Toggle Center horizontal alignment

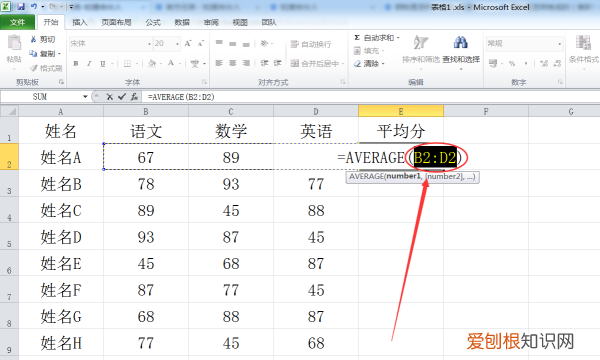coord(233,63)
